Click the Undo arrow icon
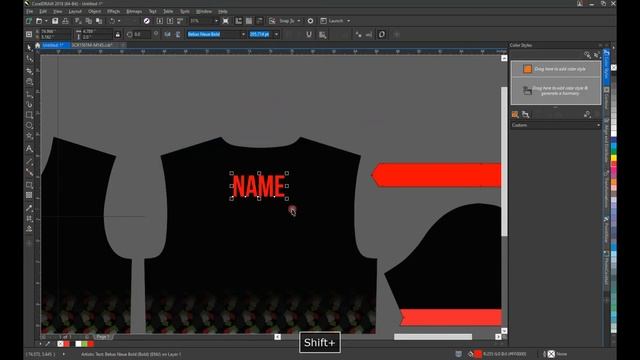Viewport: 640px width, 360px height. pyautogui.click(x=112, y=21)
